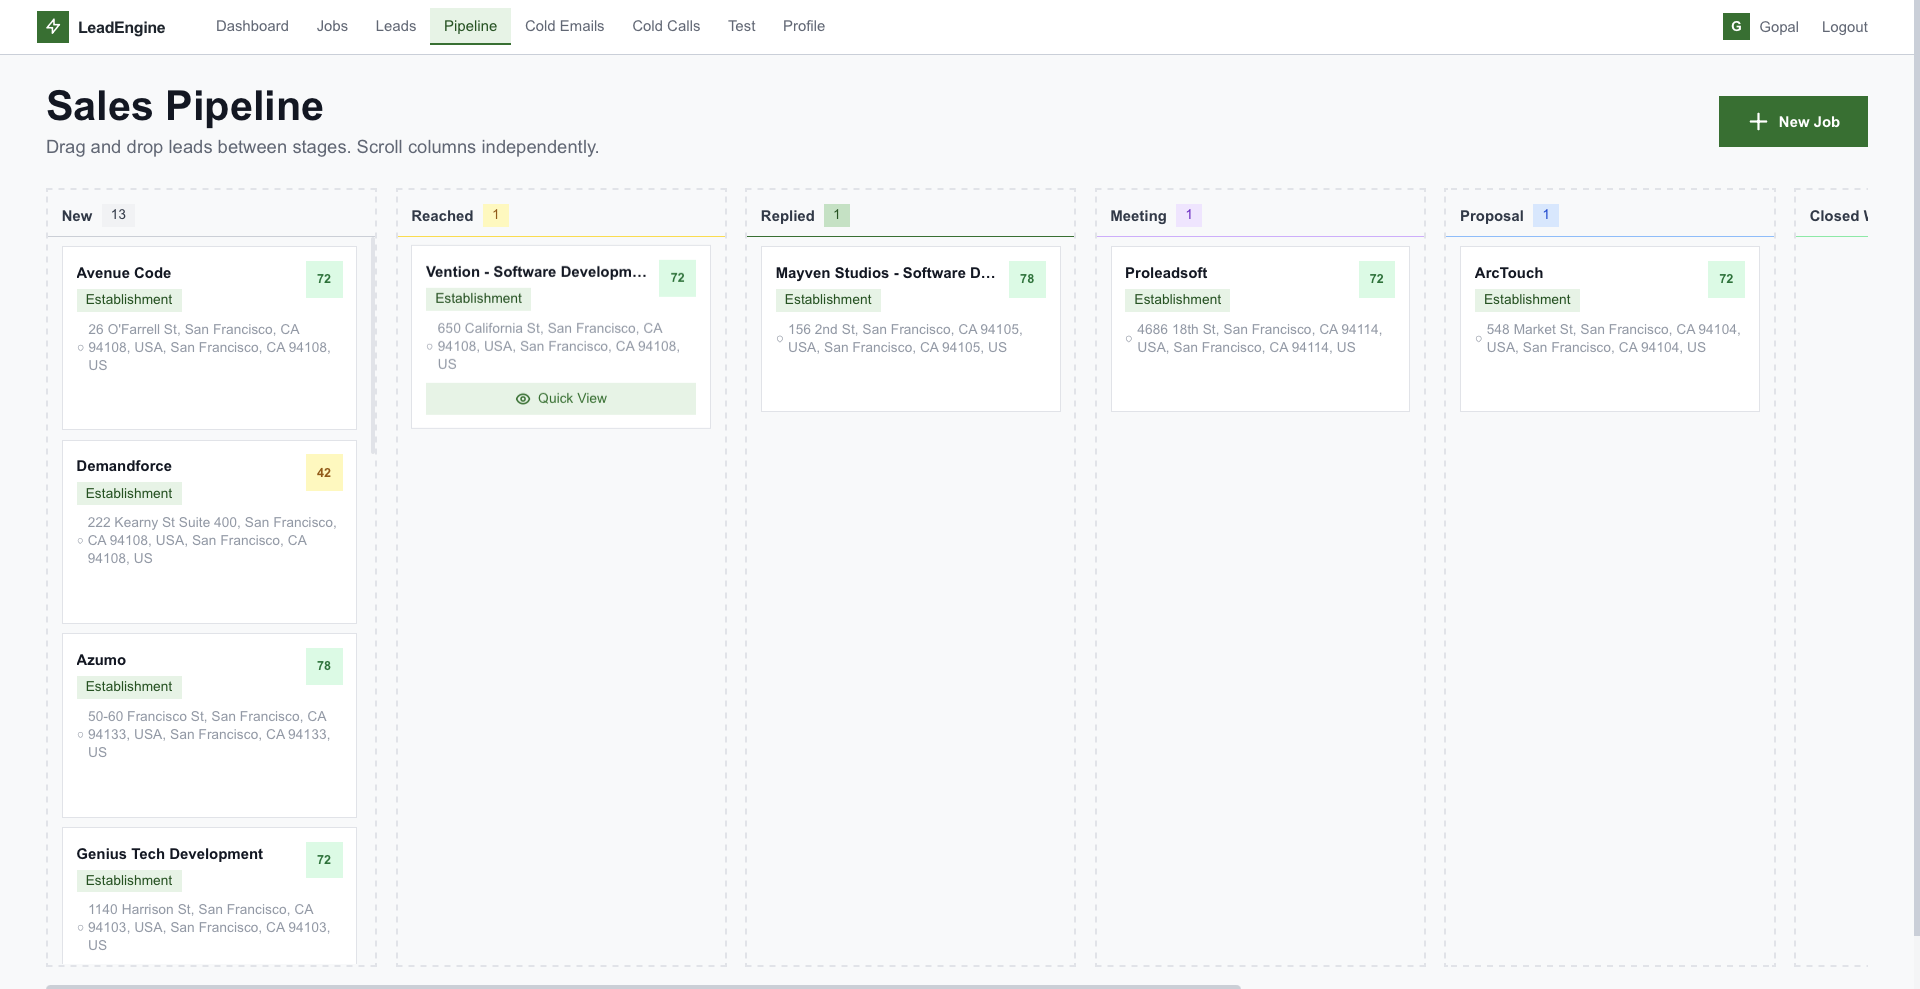1920x989 pixels.
Task: Go to the Leads page
Action: (x=395, y=26)
